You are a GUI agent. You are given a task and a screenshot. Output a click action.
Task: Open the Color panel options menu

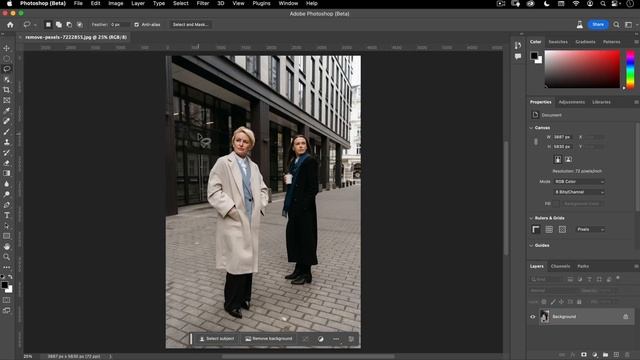click(x=636, y=42)
